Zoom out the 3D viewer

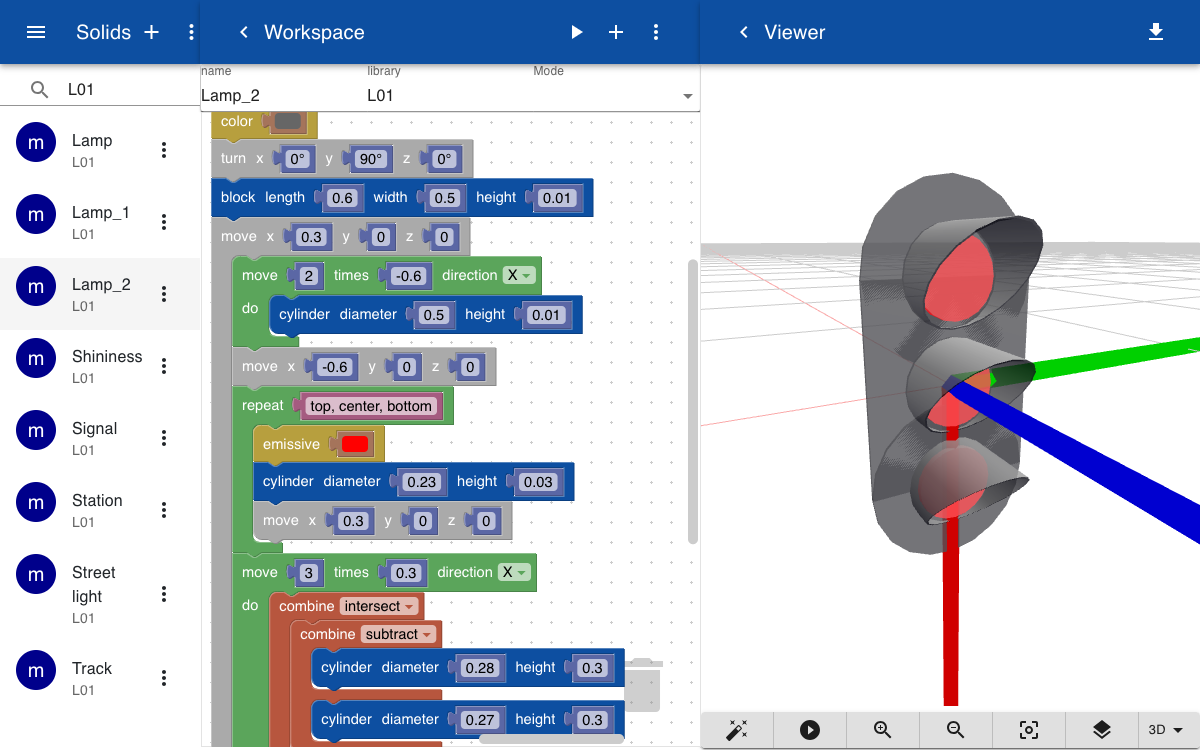pyautogui.click(x=956, y=730)
